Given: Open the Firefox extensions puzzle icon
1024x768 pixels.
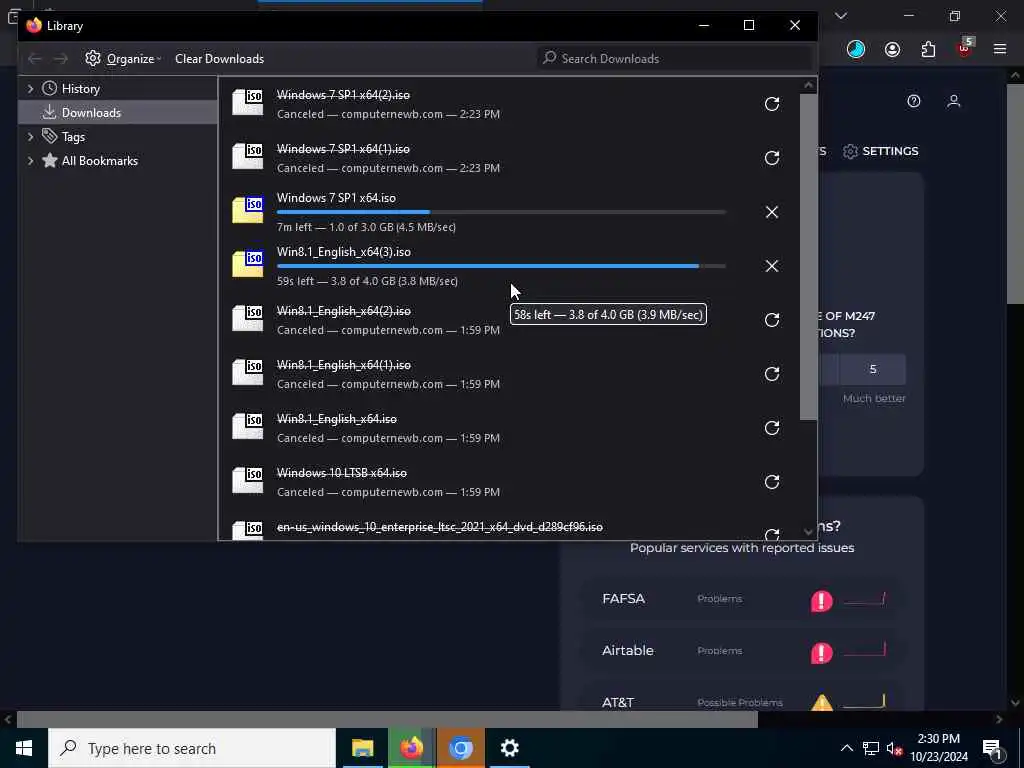Looking at the screenshot, I should point(928,49).
